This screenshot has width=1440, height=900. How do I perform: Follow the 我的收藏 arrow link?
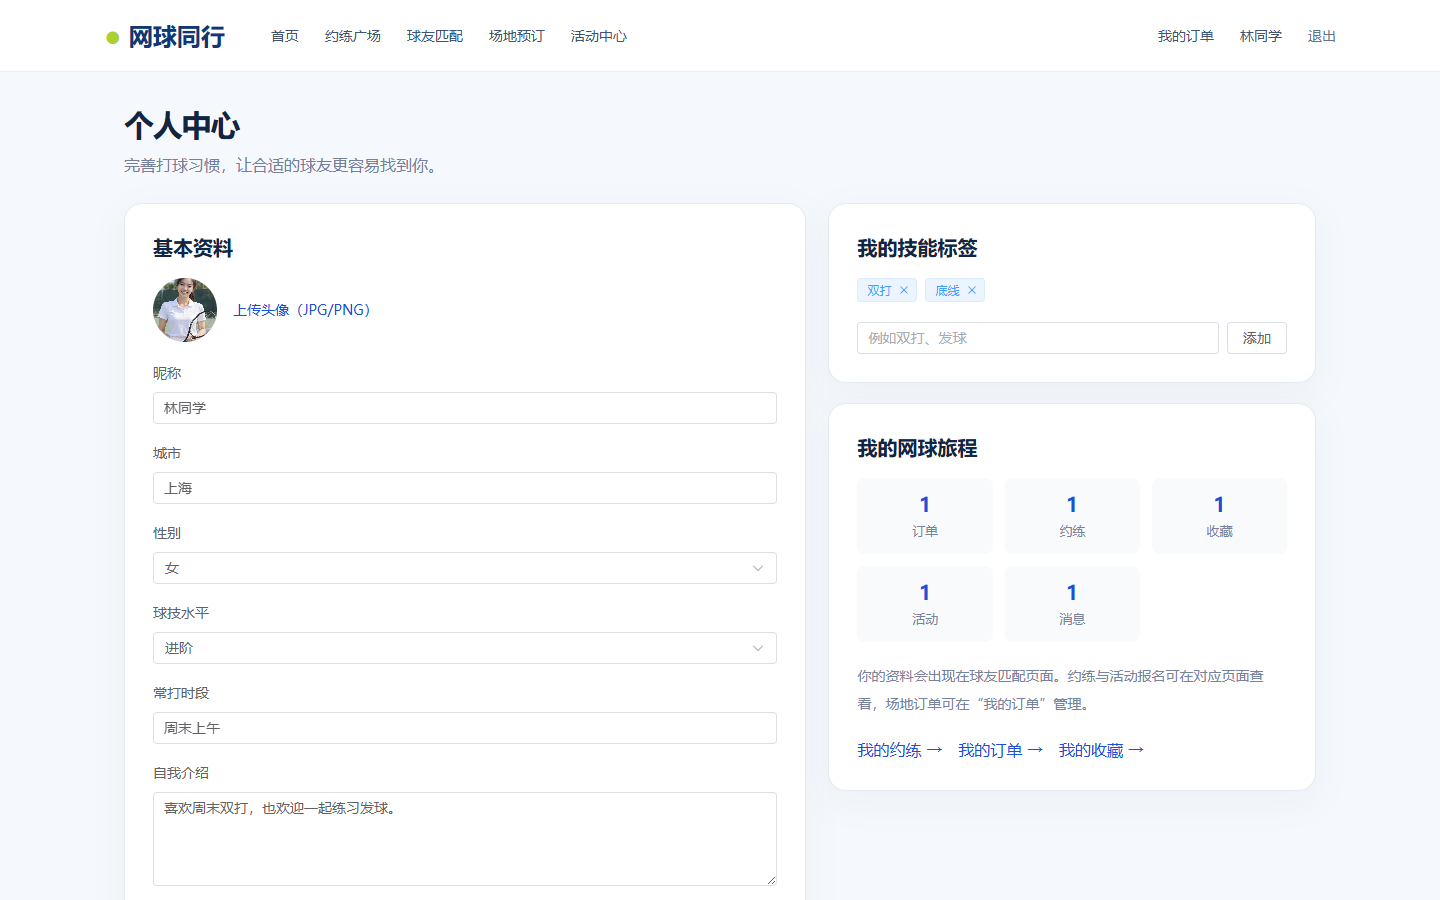(1101, 750)
